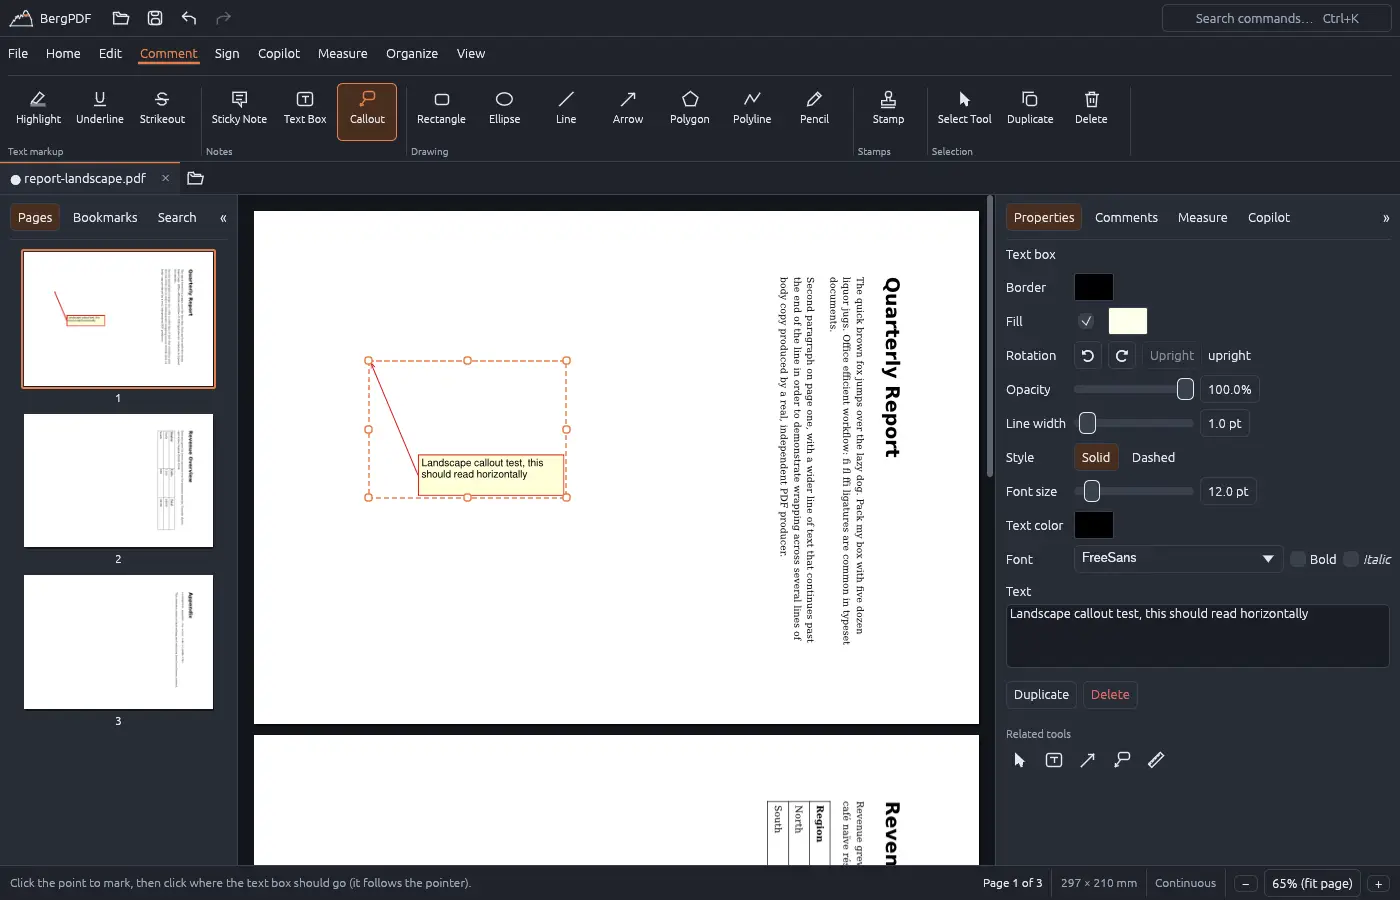This screenshot has width=1400, height=900.
Task: Open the Stamp tool
Action: tap(888, 110)
